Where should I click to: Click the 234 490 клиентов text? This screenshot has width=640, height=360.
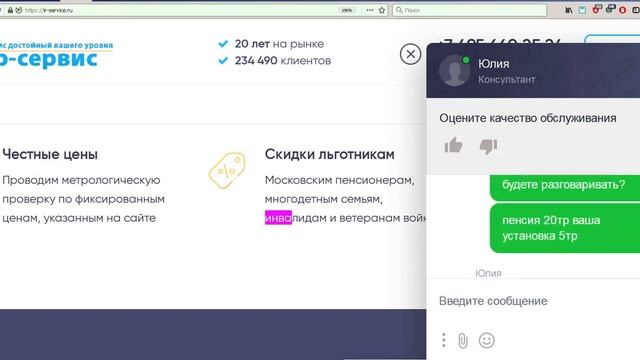point(282,61)
